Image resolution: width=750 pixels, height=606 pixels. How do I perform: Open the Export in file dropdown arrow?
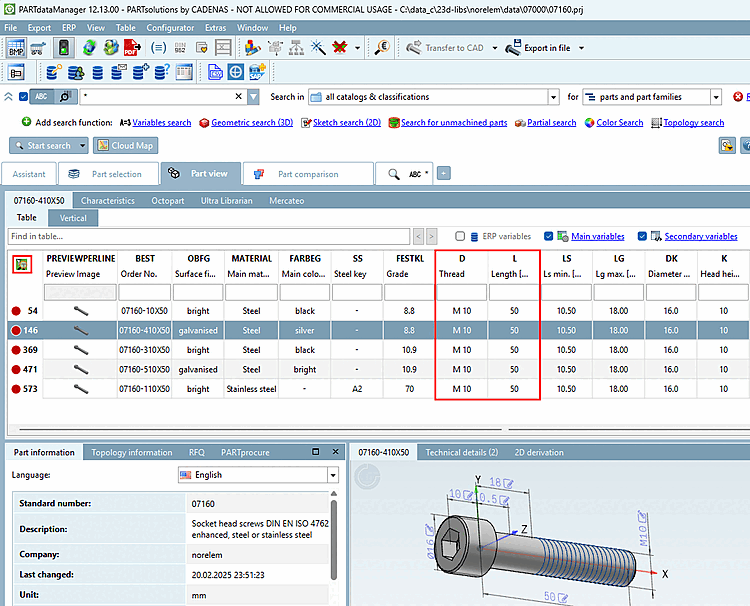(581, 48)
